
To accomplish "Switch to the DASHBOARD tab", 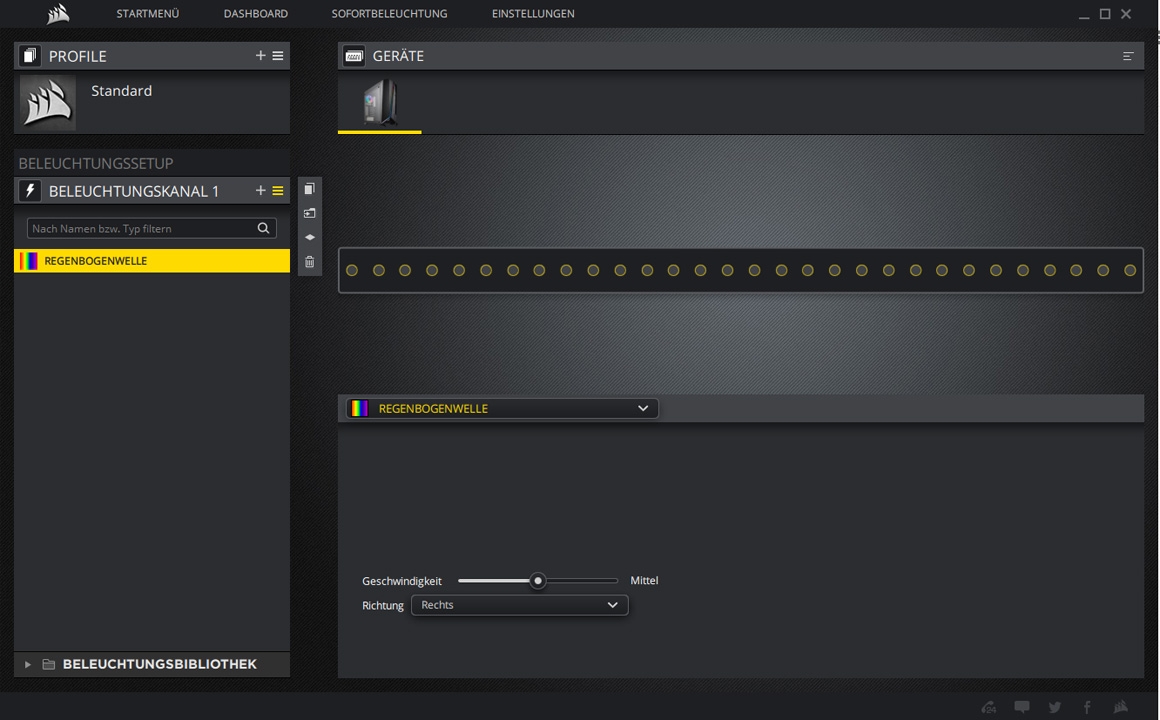I will point(255,13).
